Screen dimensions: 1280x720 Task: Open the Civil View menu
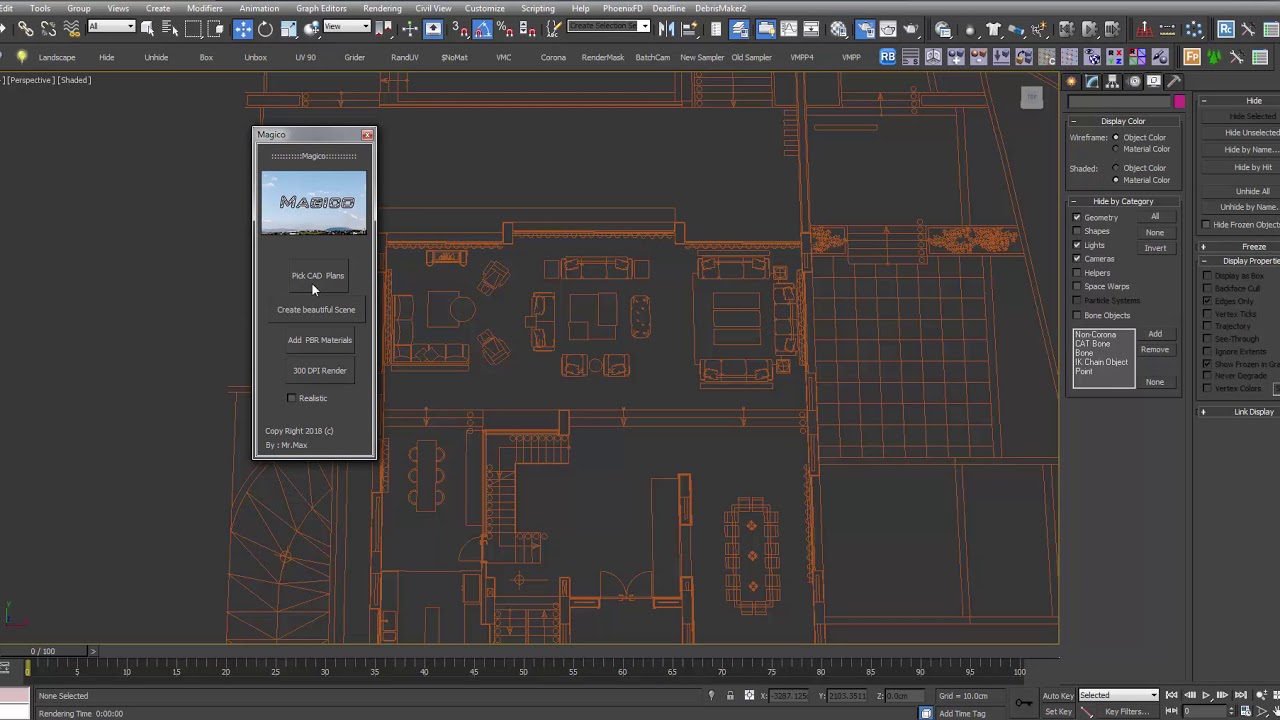click(x=433, y=8)
